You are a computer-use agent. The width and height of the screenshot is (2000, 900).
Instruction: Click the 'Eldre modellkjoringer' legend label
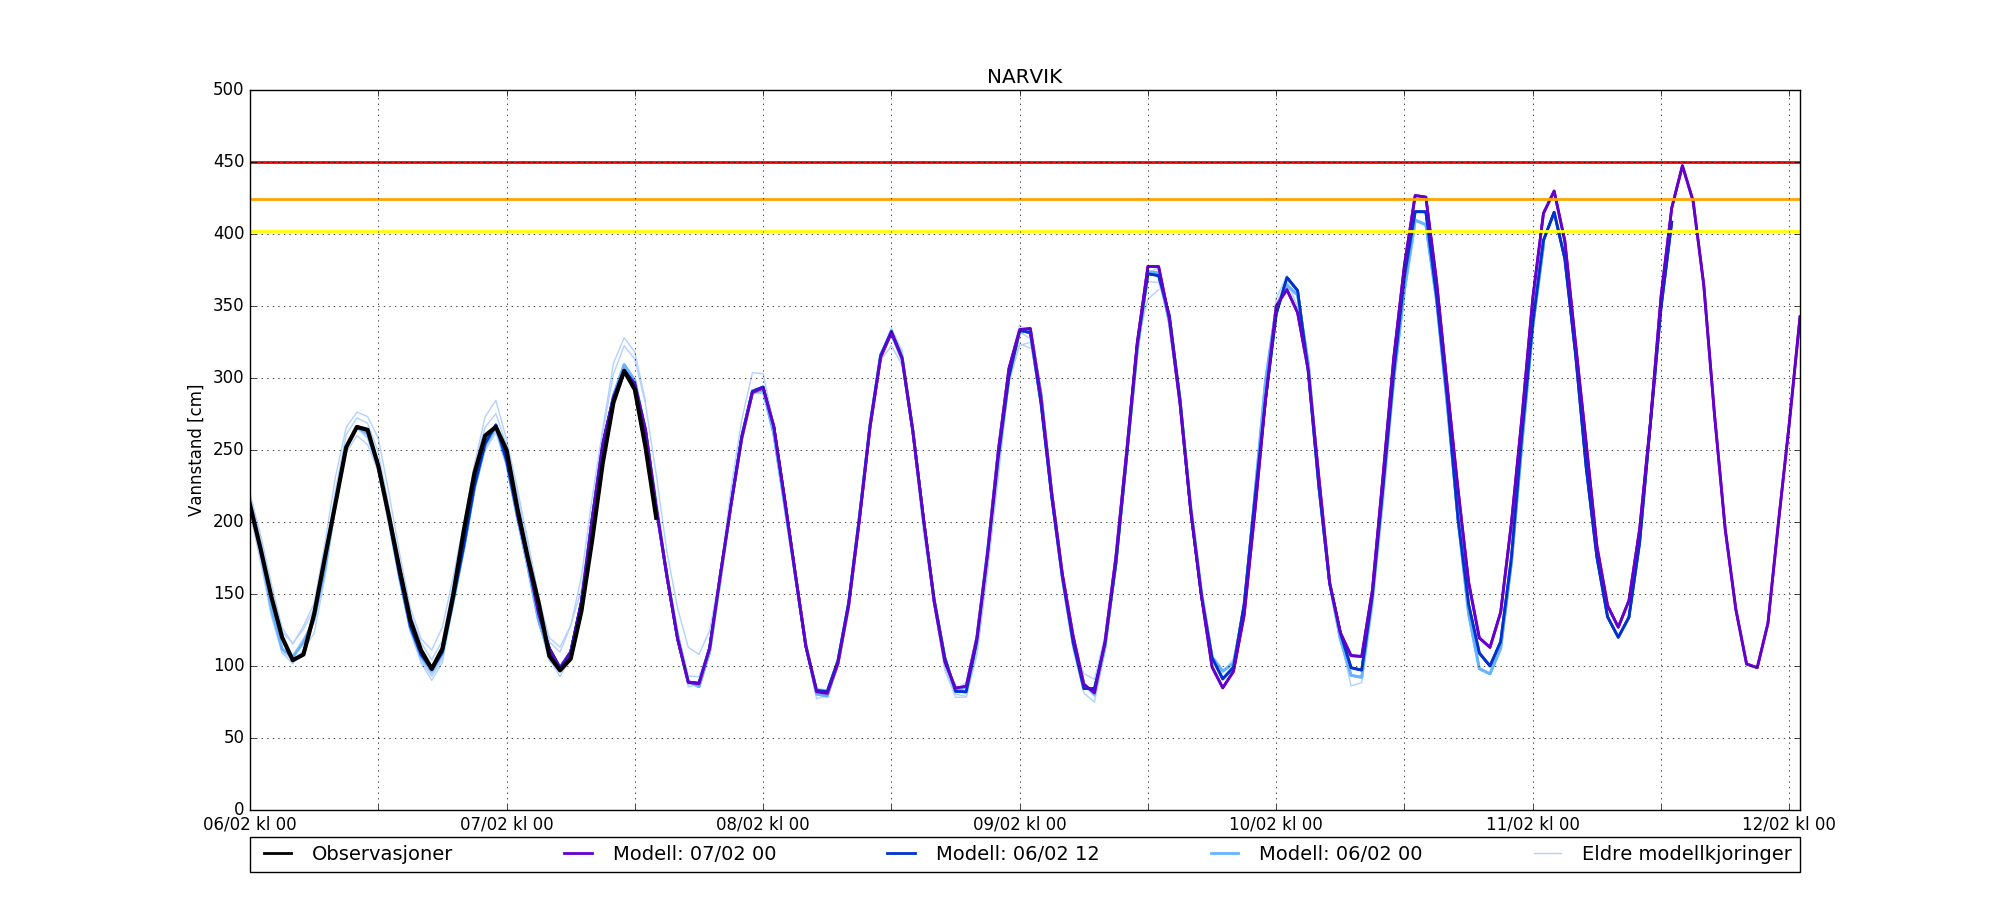click(1686, 854)
